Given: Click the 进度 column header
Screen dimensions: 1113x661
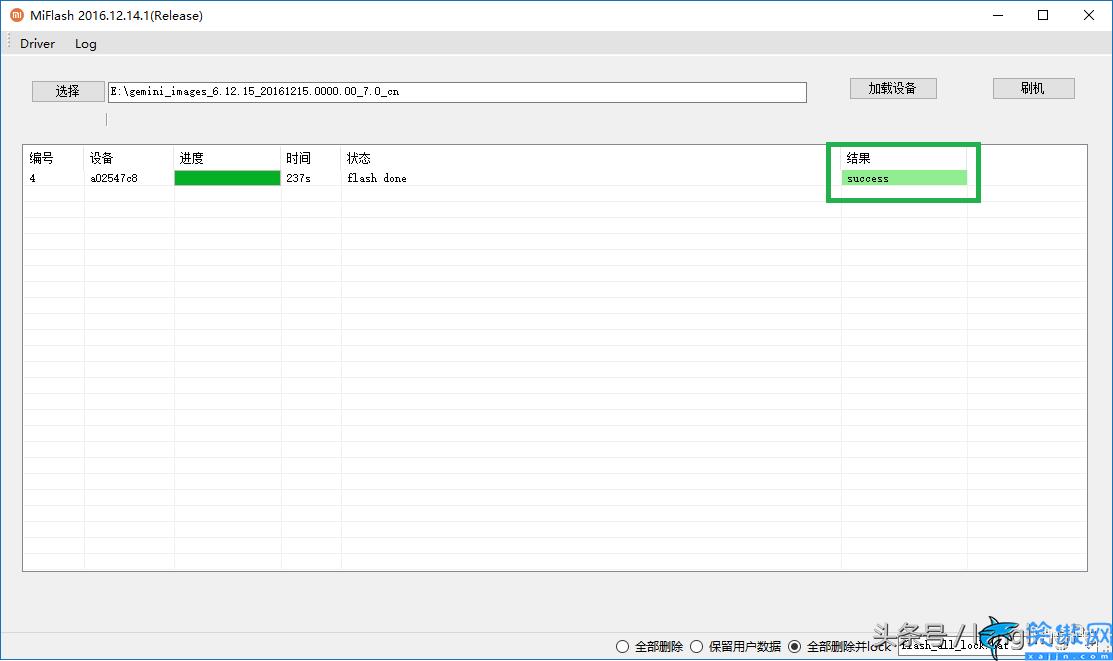Looking at the screenshot, I should [227, 158].
